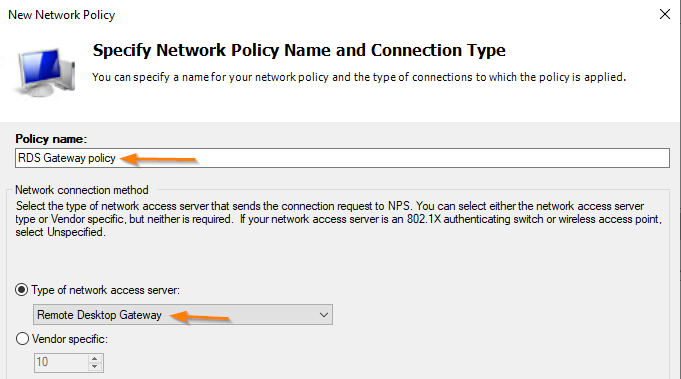Select the Type of network access server radio button
The image size is (681, 379).
(22, 290)
